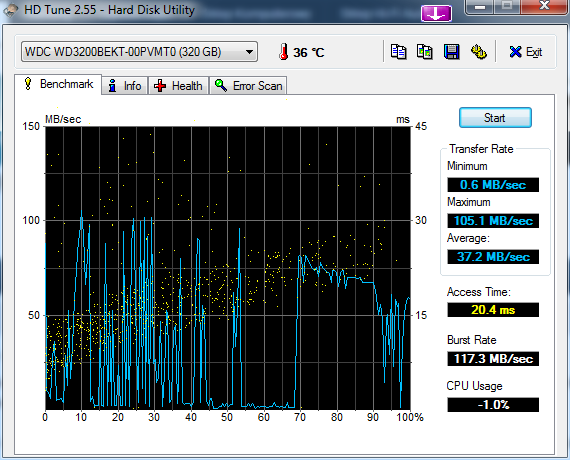Start the benchmark test
570x460 pixels.
pyautogui.click(x=495, y=117)
